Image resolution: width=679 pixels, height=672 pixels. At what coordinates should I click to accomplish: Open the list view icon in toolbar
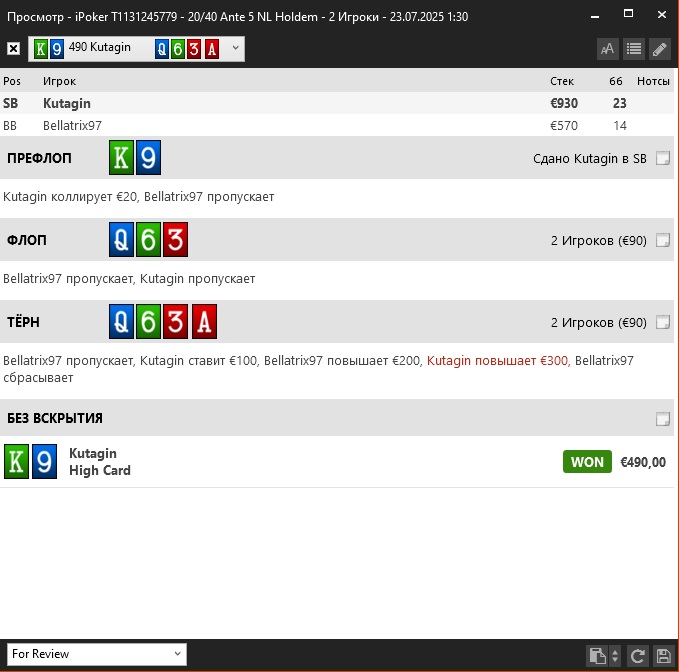click(x=634, y=49)
